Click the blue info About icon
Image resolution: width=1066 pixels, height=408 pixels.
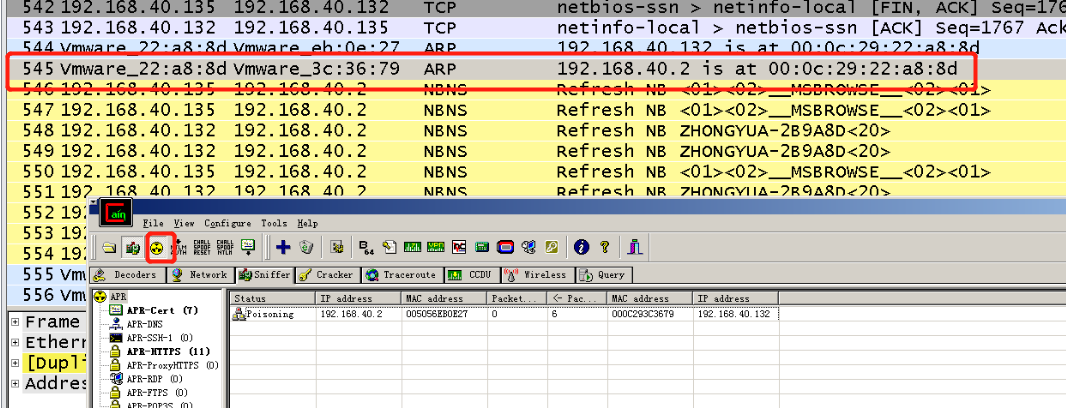click(581, 248)
